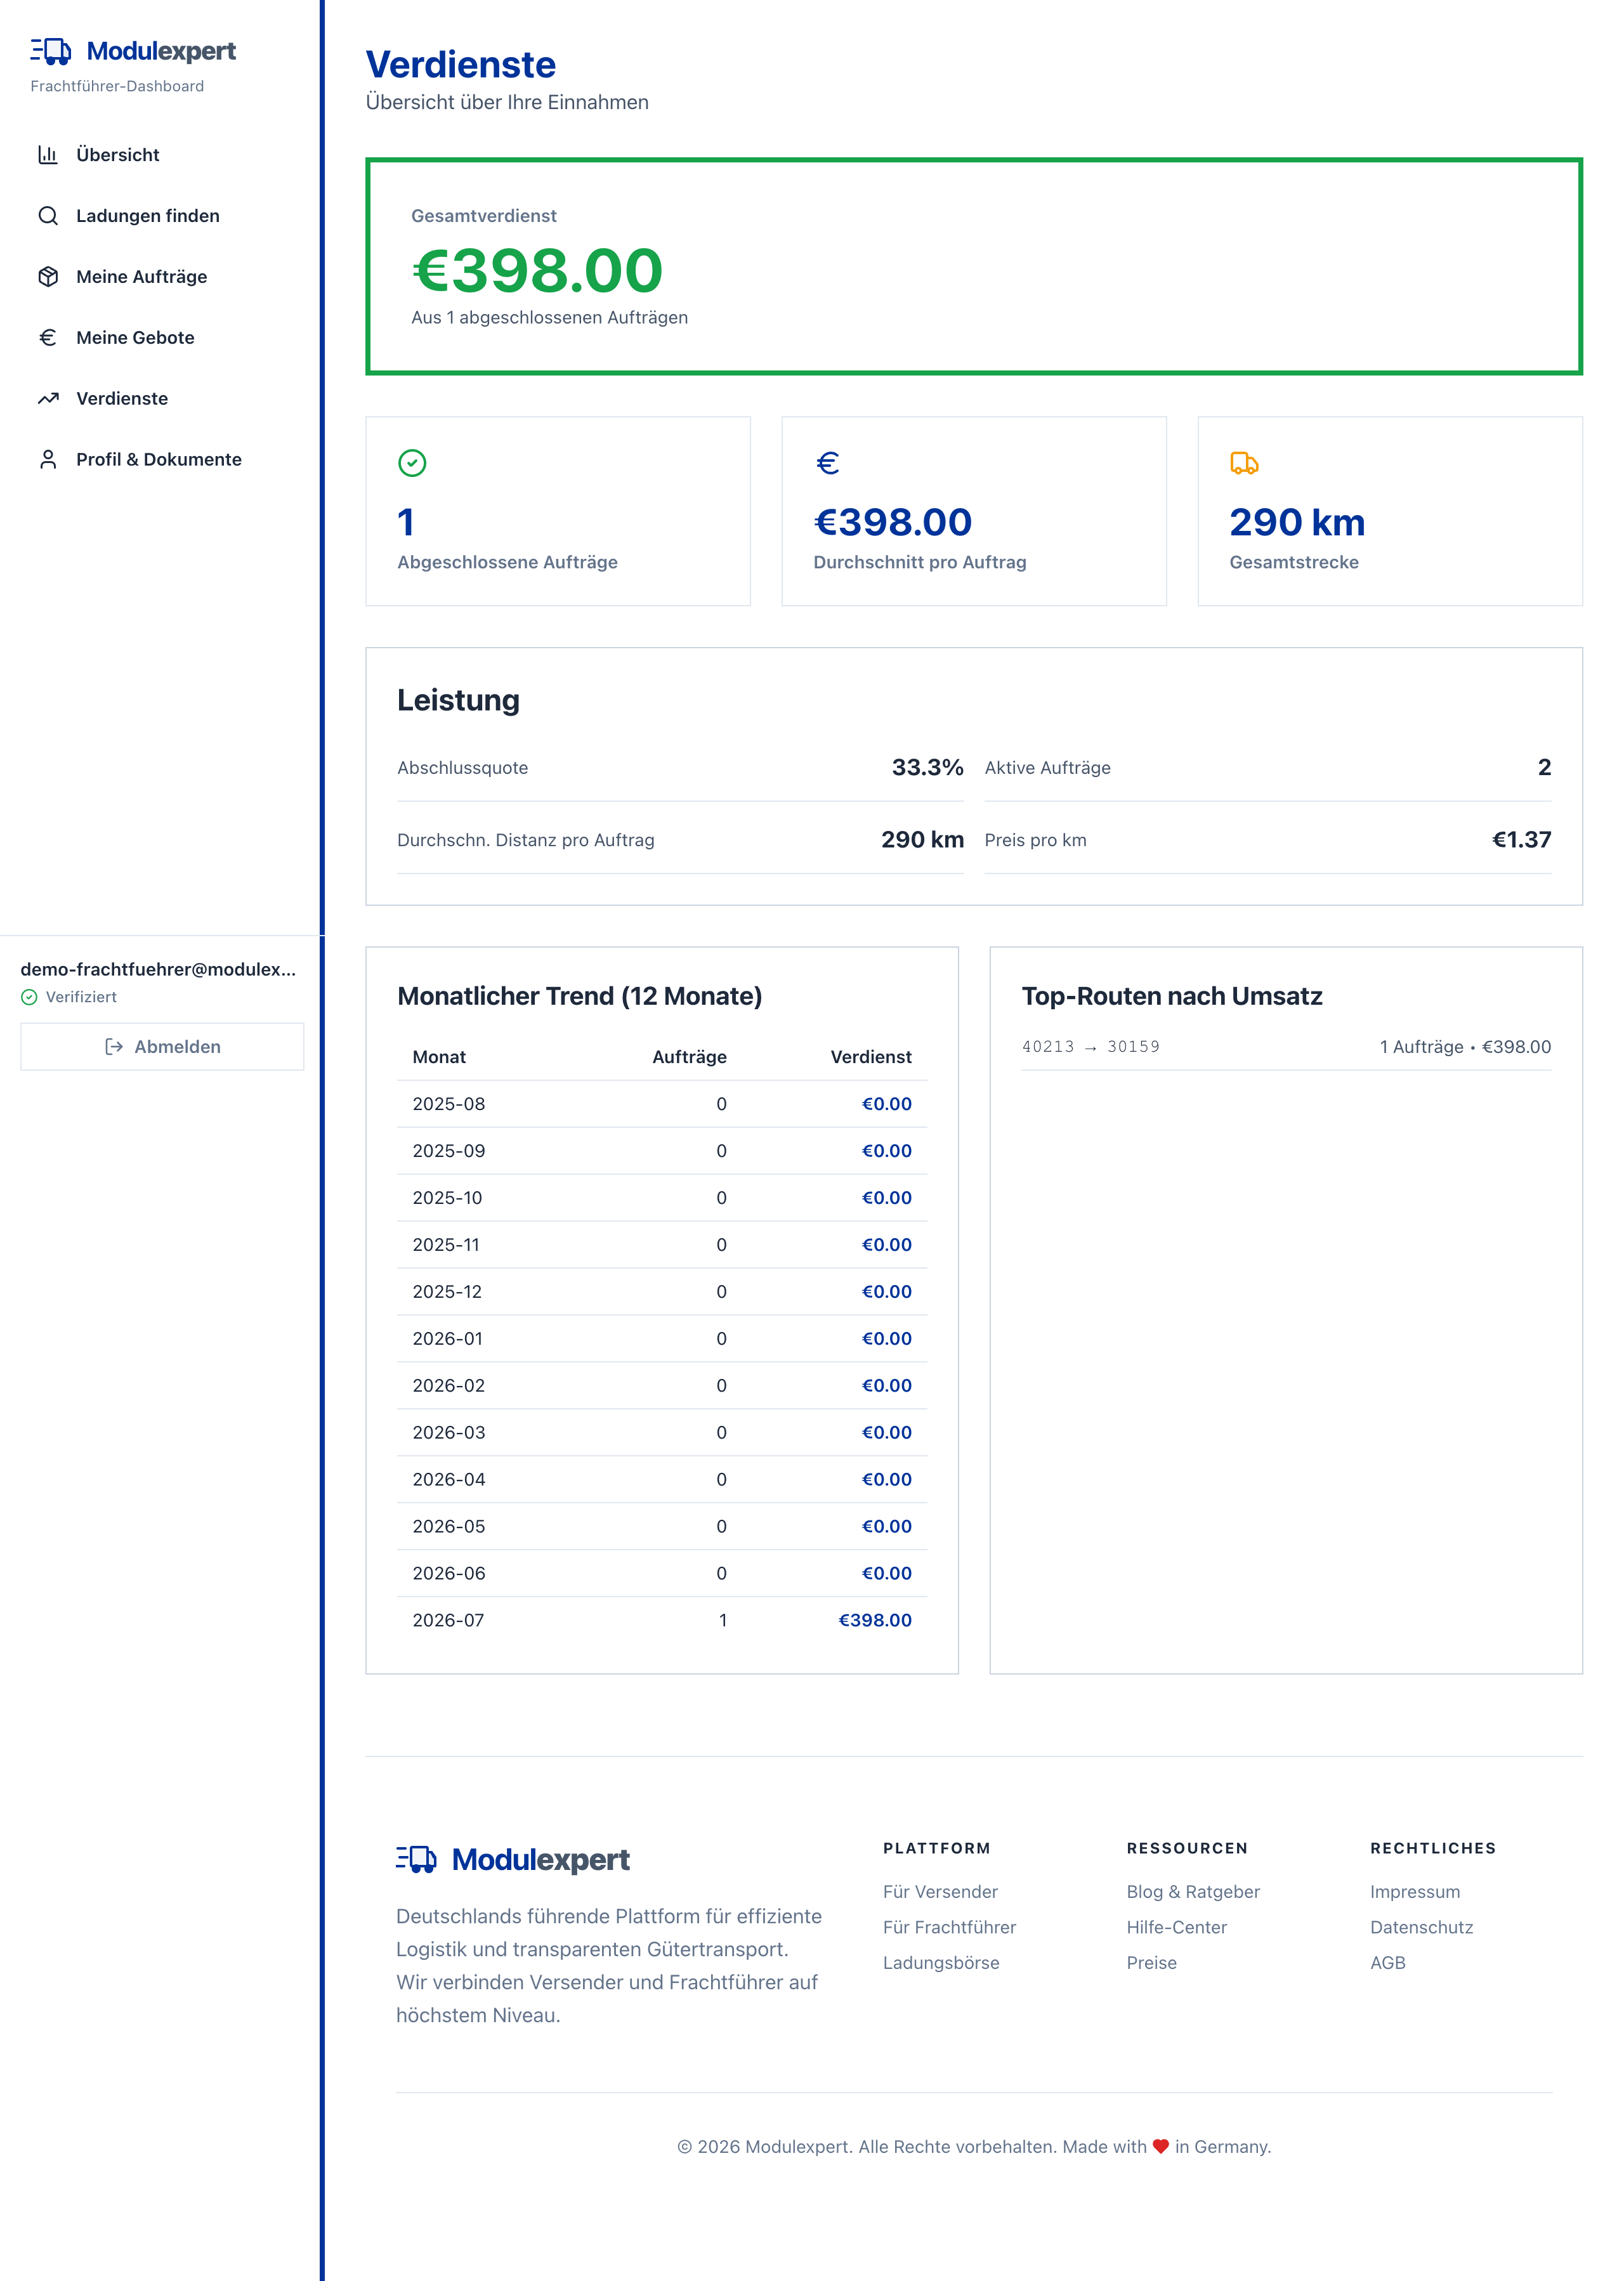Open the Hilfe-Center link
1624x2281 pixels.
(x=1176, y=1927)
